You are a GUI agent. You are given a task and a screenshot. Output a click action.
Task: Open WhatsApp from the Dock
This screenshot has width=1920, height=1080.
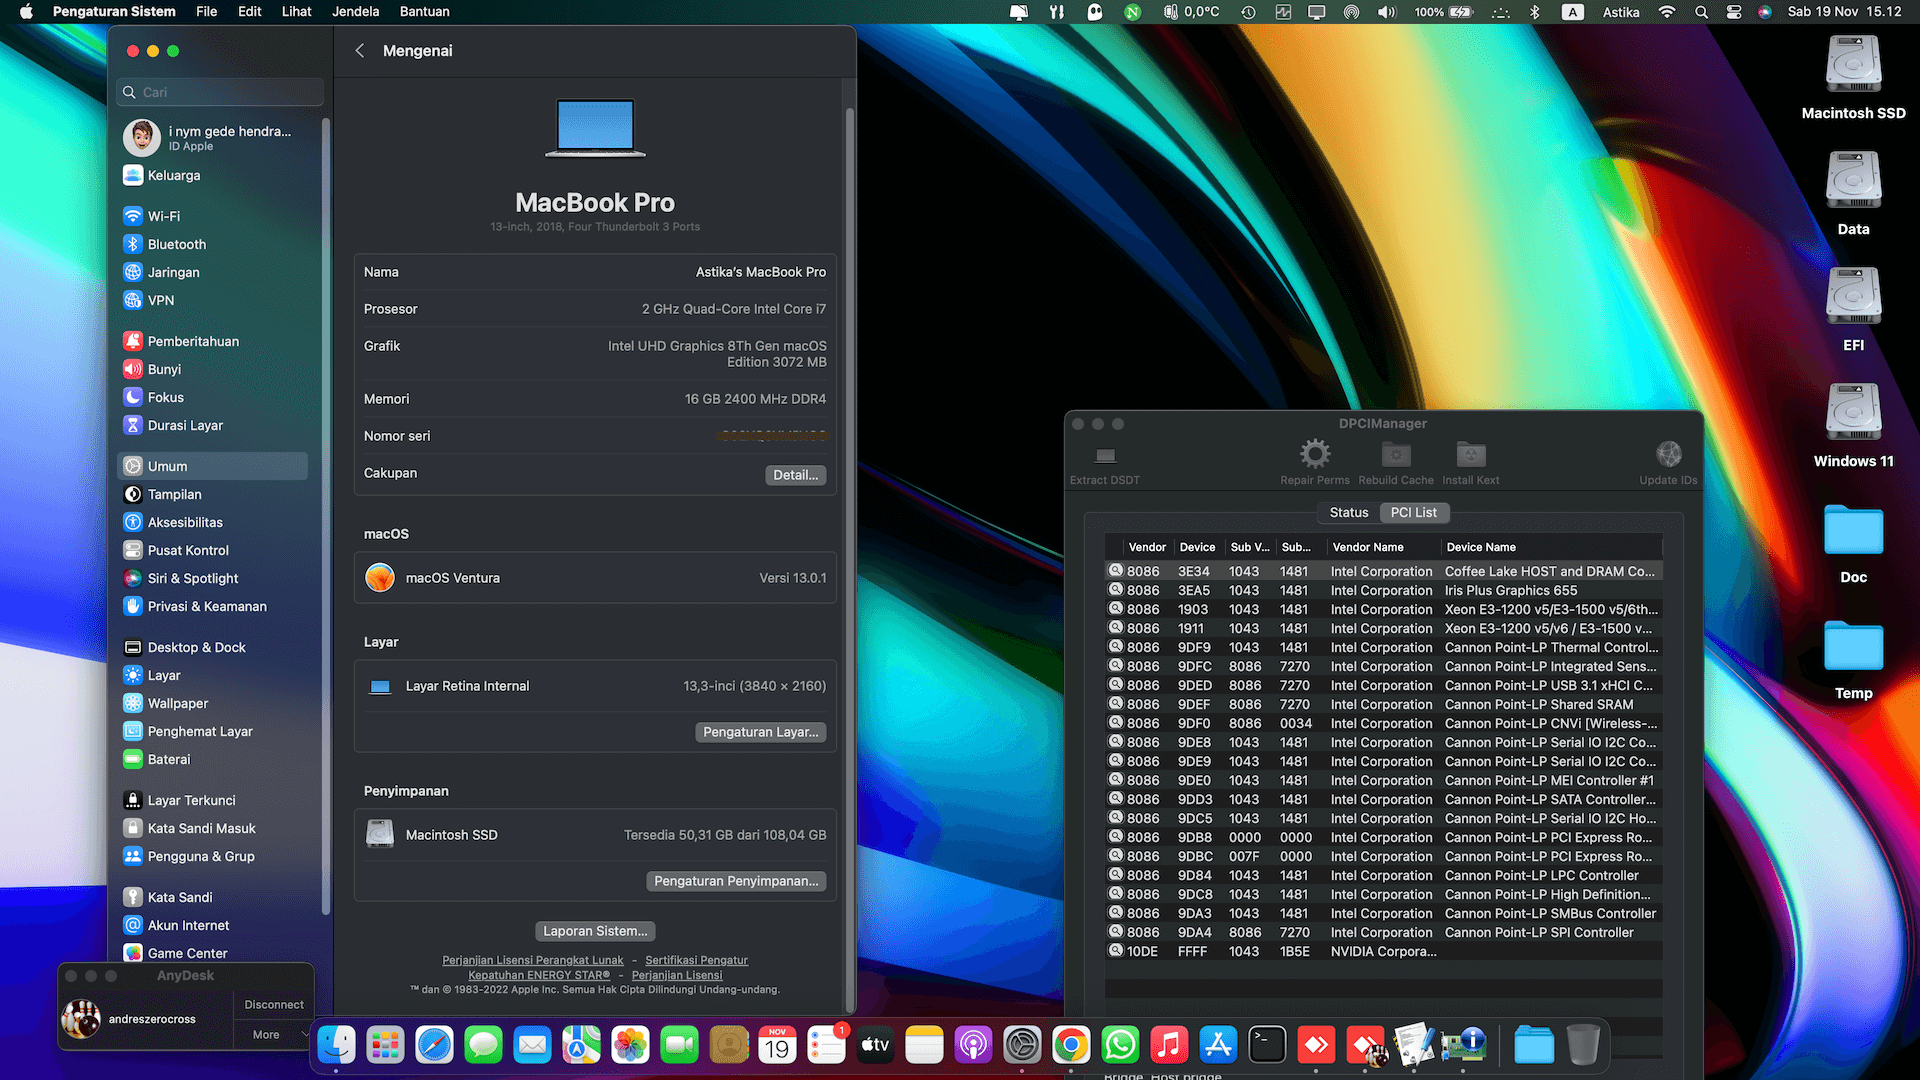[1120, 1046]
